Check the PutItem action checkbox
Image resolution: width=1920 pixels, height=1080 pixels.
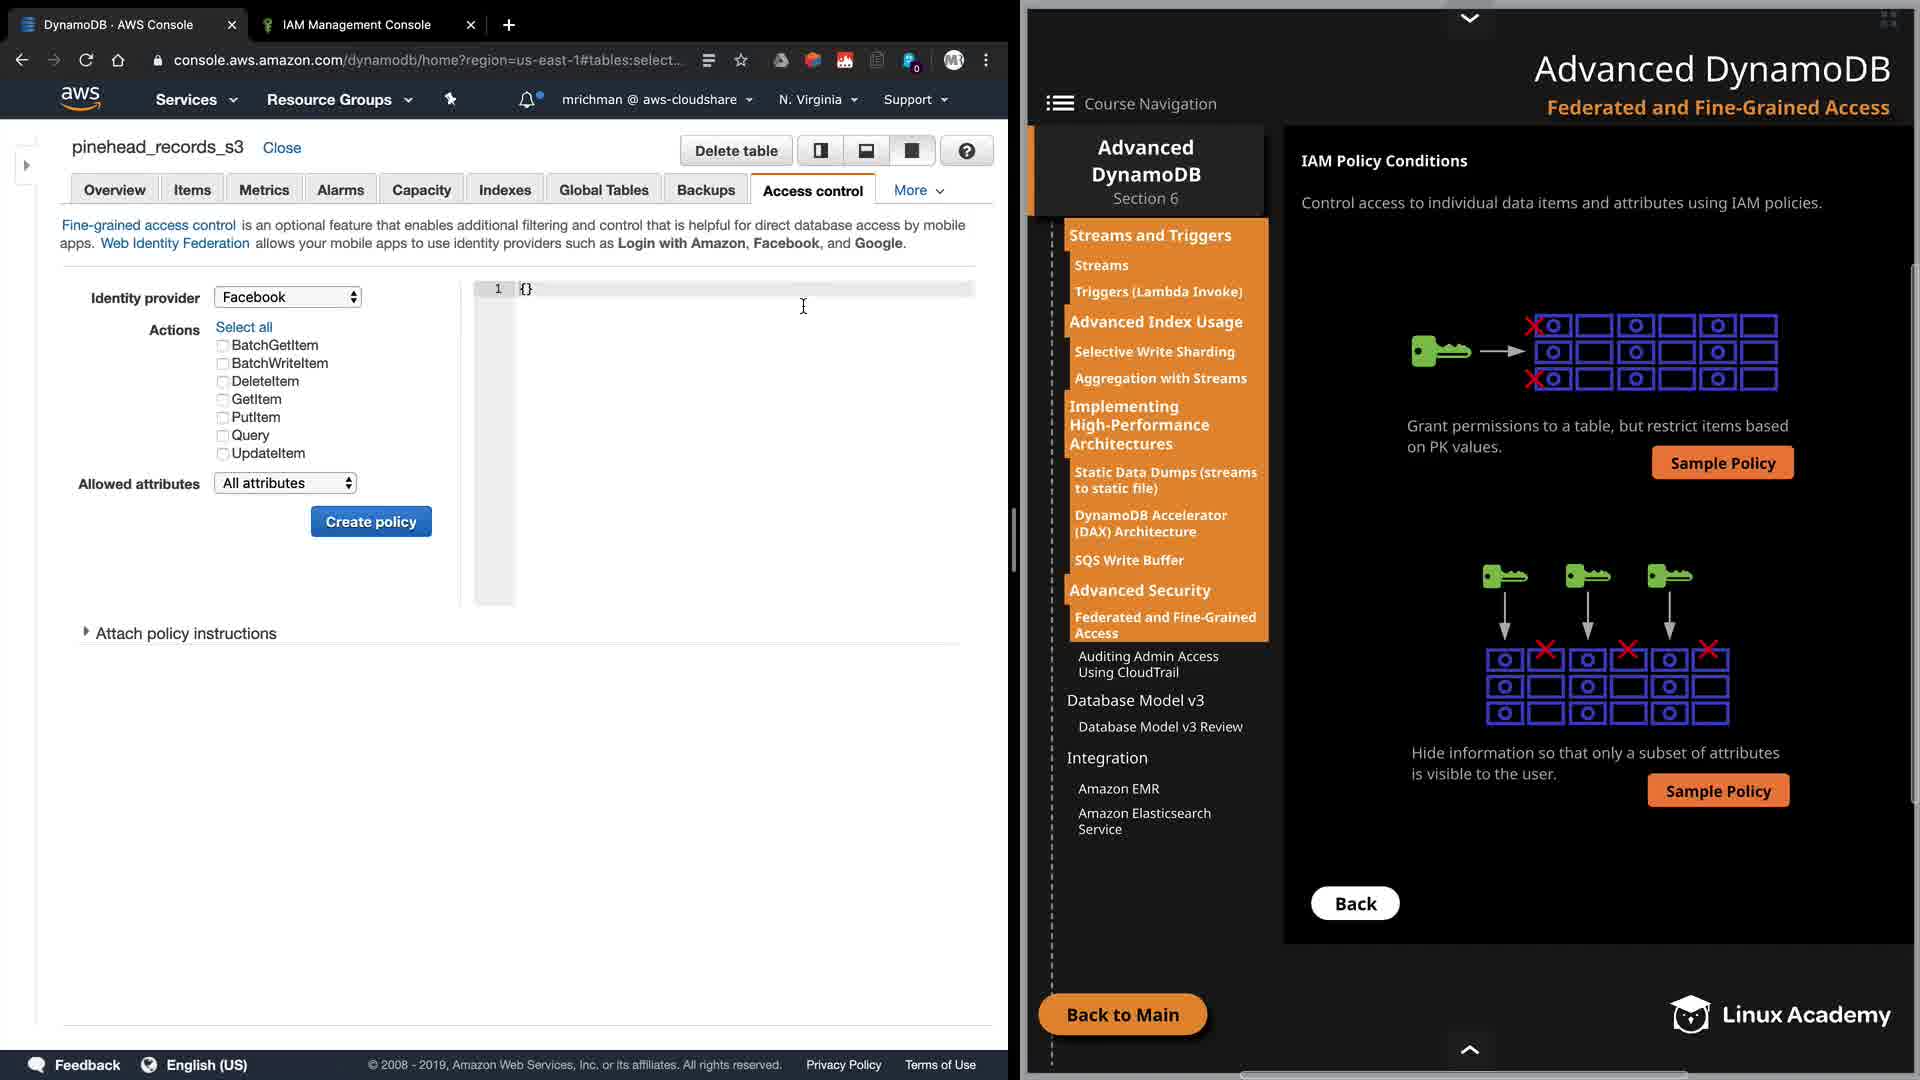pos(223,418)
